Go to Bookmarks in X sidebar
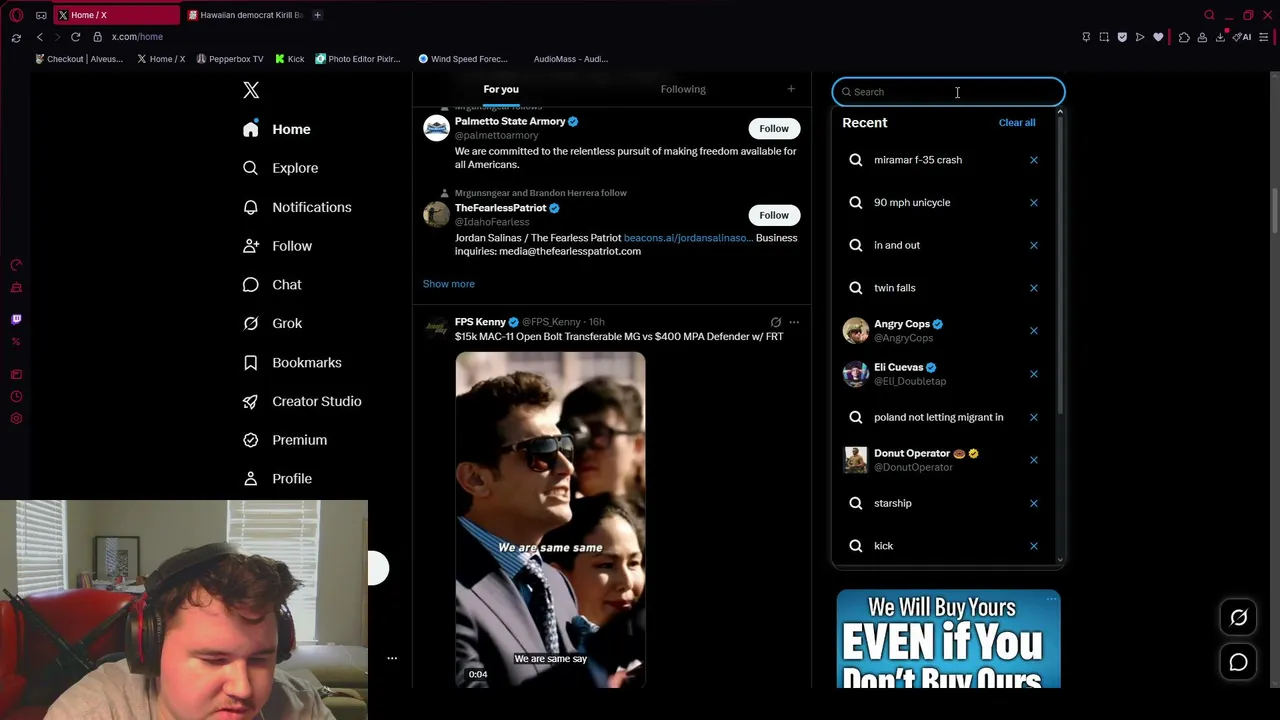1280x720 pixels. point(293,362)
